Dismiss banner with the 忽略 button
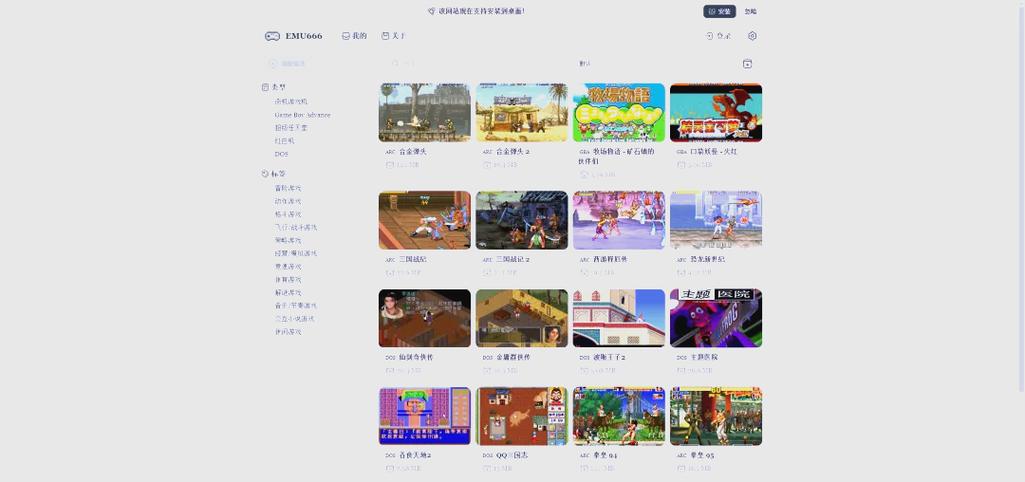The height and width of the screenshot is (482, 1025). [x=750, y=11]
